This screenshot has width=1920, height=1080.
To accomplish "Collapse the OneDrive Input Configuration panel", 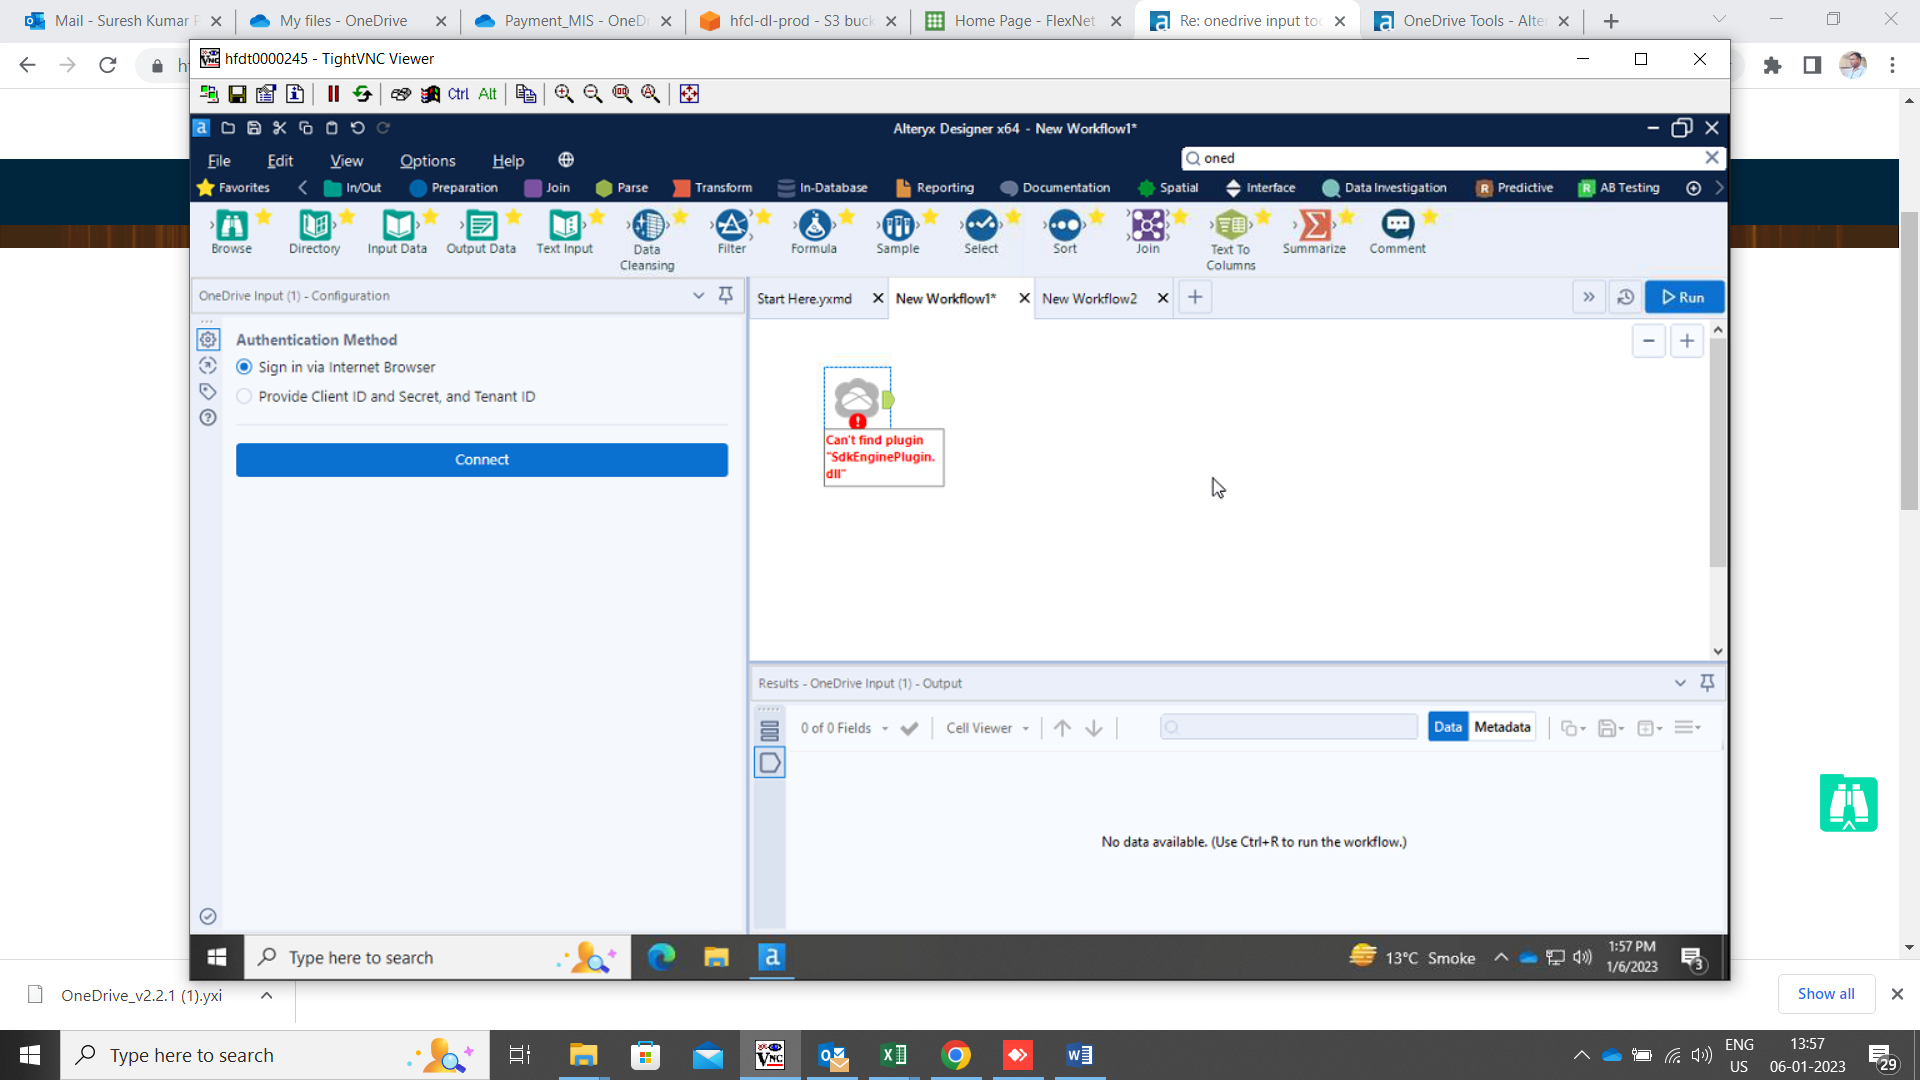I will [x=698, y=295].
